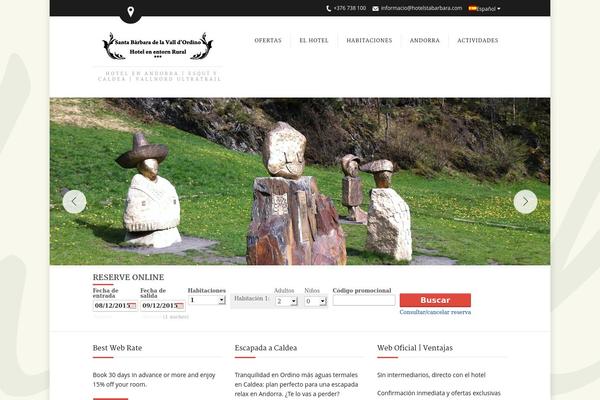This screenshot has width=600, height=400.
Task: Click the Santa Bàrbara hotel logo
Action: click(158, 46)
